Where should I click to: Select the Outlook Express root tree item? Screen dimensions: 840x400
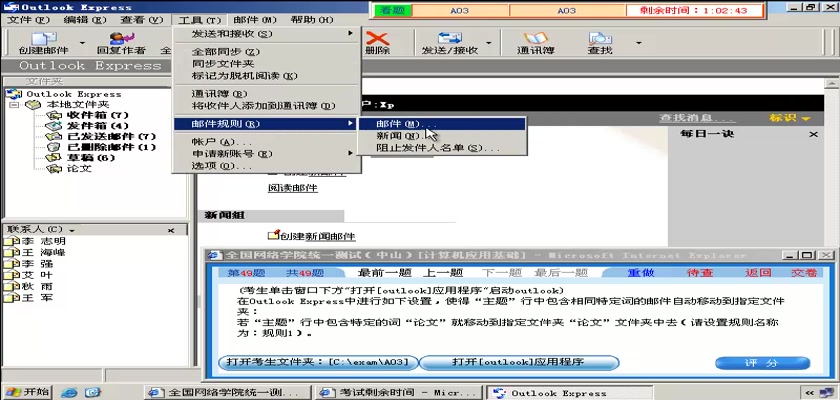click(x=64, y=94)
